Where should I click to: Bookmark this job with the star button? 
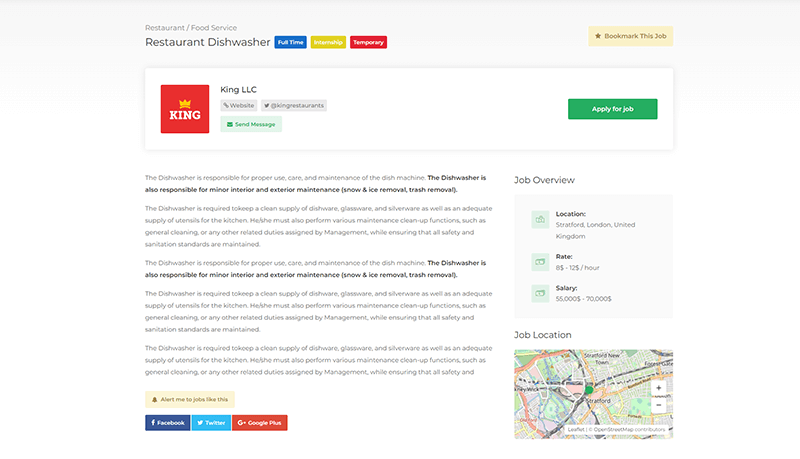[630, 36]
